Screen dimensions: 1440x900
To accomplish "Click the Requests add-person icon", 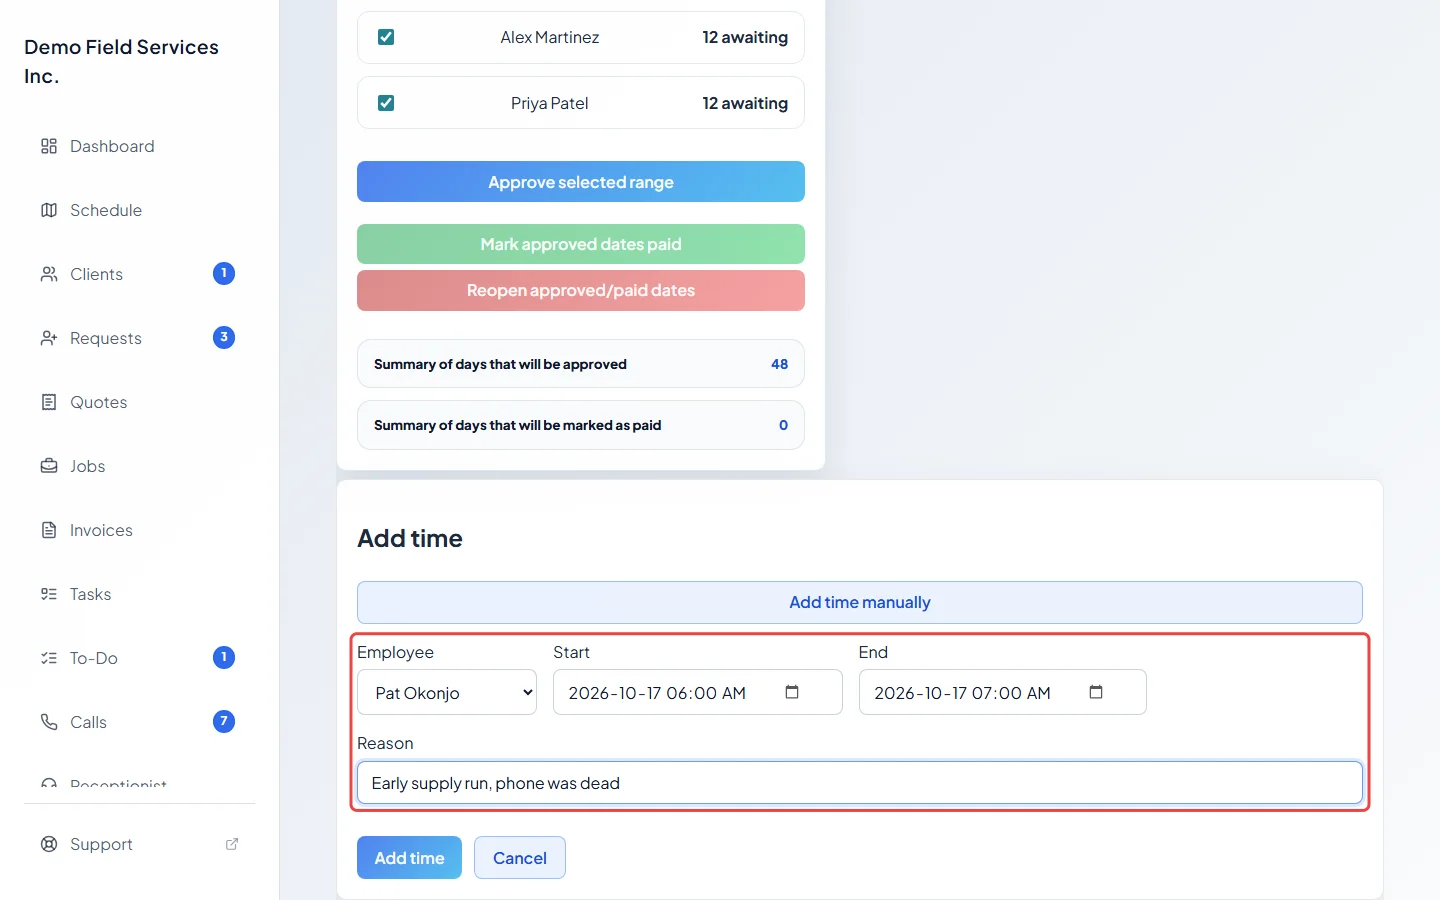I will pyautogui.click(x=49, y=338).
